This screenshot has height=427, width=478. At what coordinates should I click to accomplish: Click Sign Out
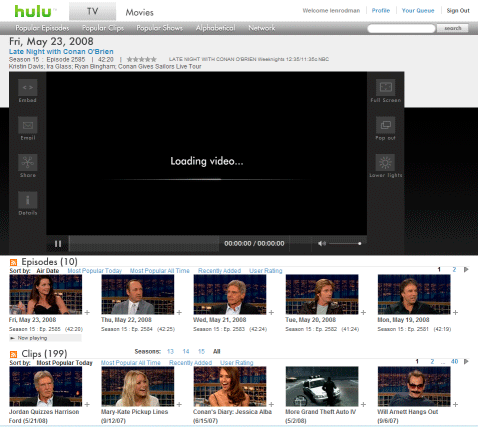(458, 11)
